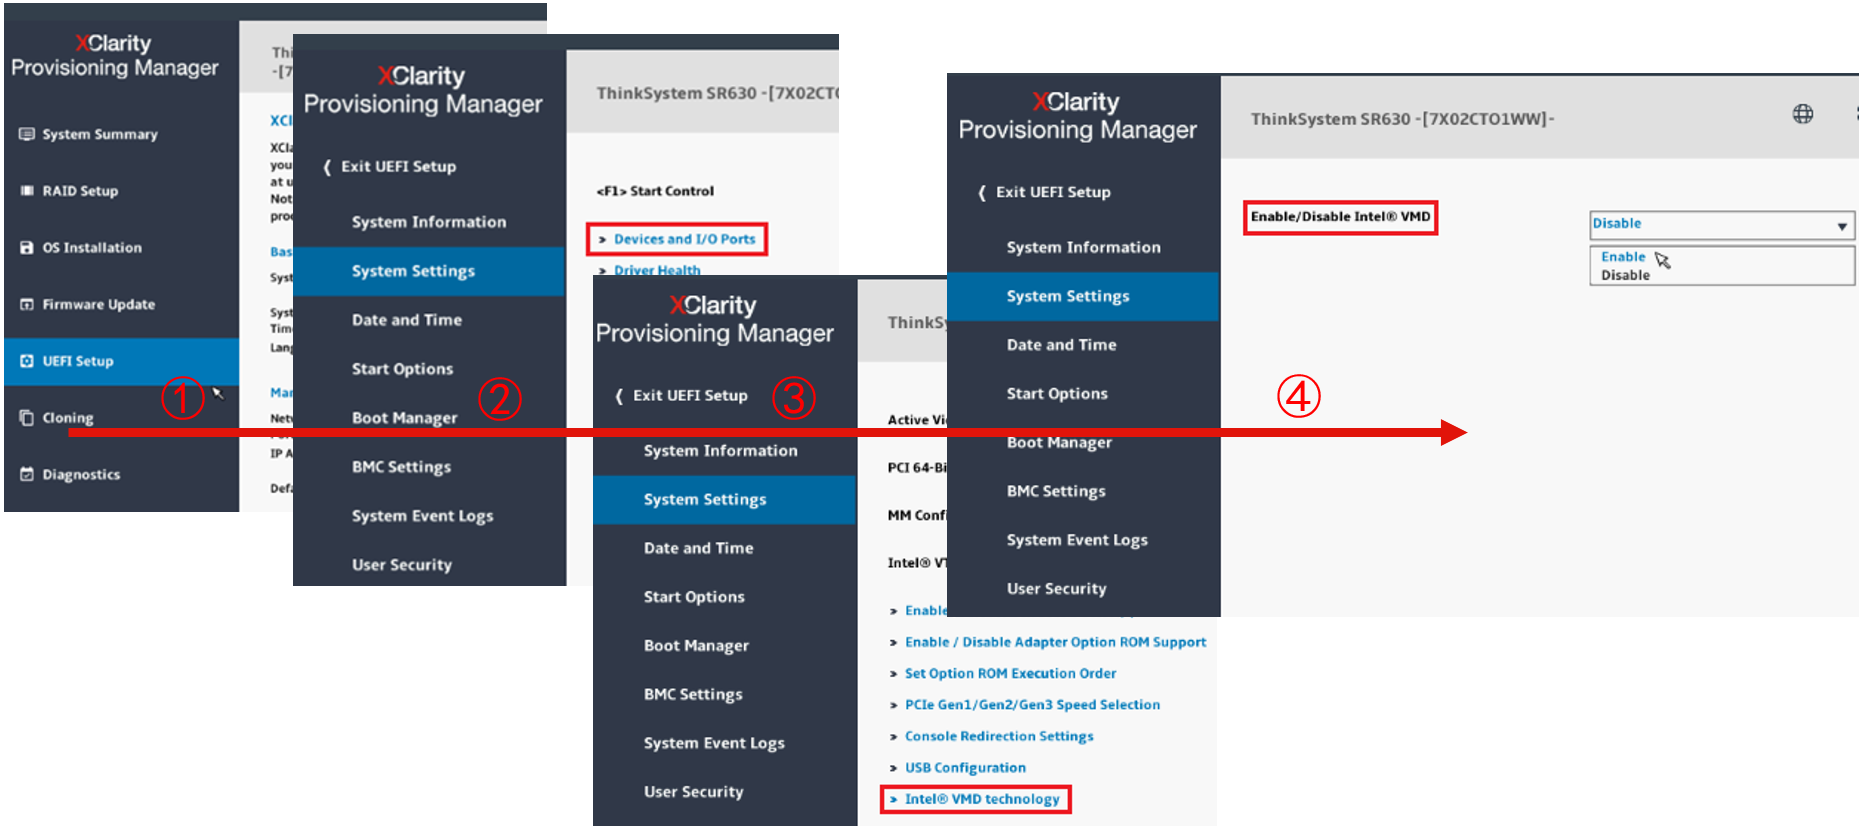Open the Driver Health link
This screenshot has height=834, width=1865.
657,270
